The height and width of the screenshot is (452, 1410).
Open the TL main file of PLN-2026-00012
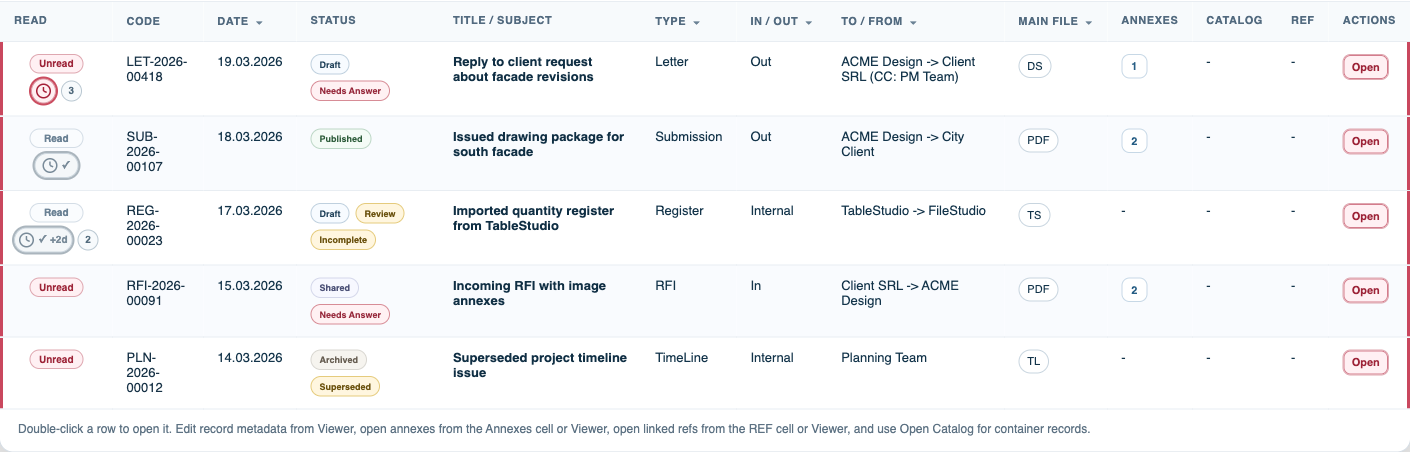(x=1034, y=362)
